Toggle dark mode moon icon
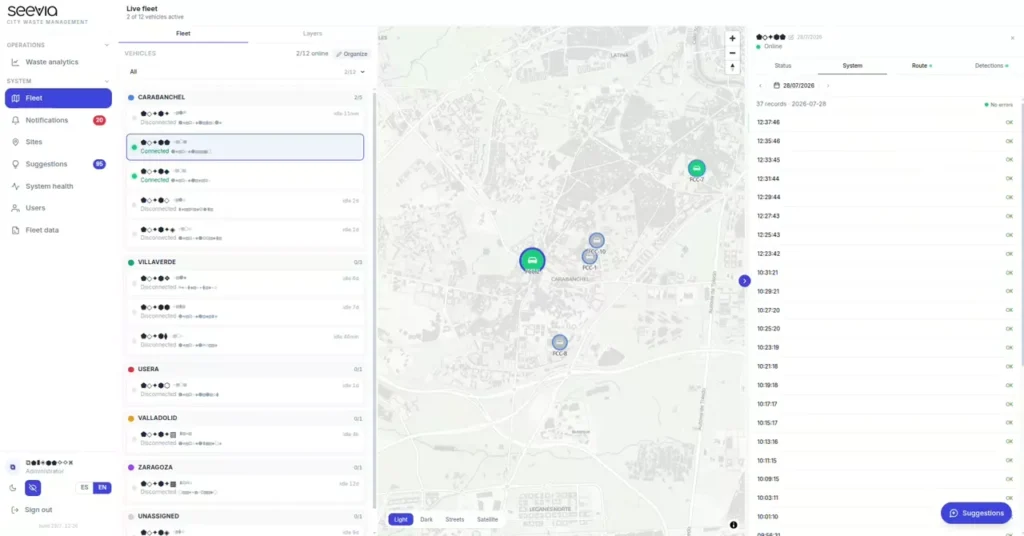Viewport: 1024px width, 536px height. click(13, 488)
